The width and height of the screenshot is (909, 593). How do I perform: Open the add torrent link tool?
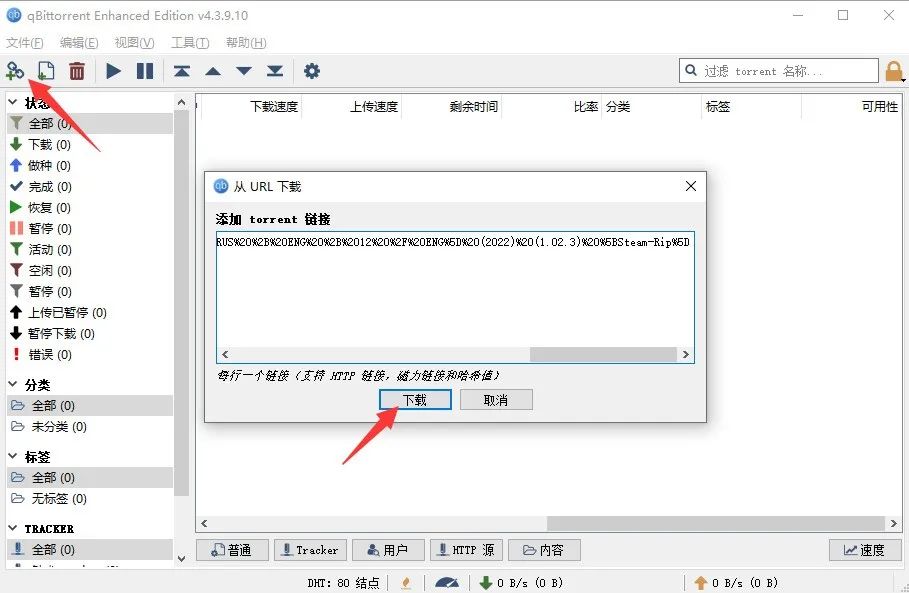click(x=15, y=71)
